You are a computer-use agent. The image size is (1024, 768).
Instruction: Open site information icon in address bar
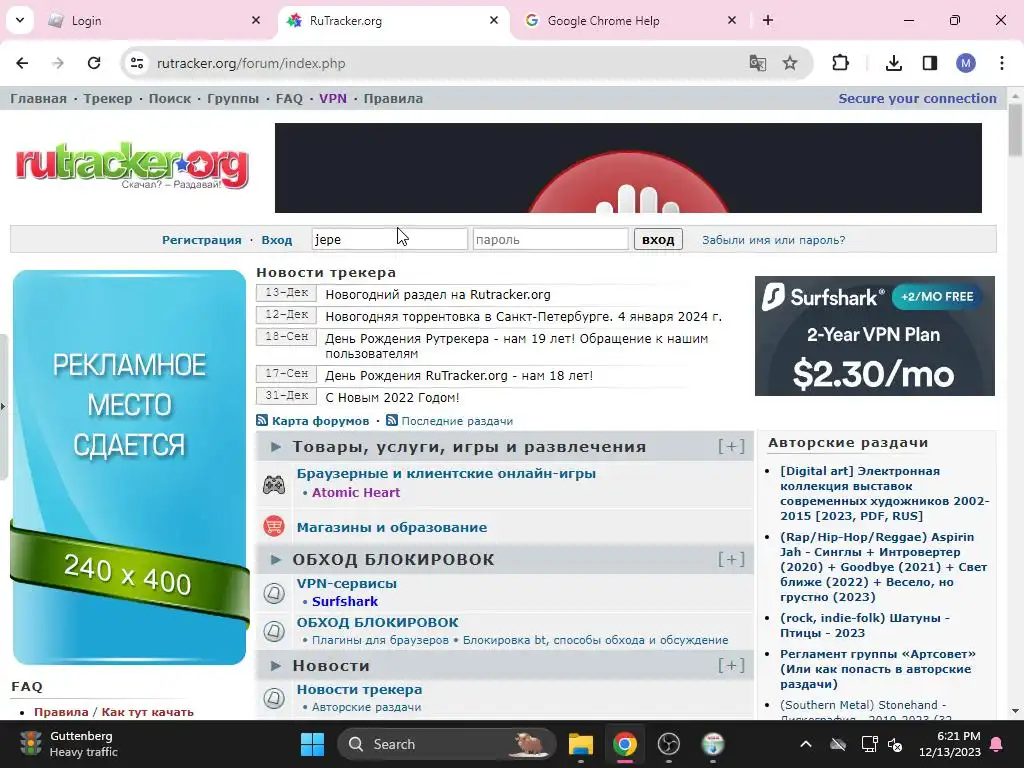(137, 63)
